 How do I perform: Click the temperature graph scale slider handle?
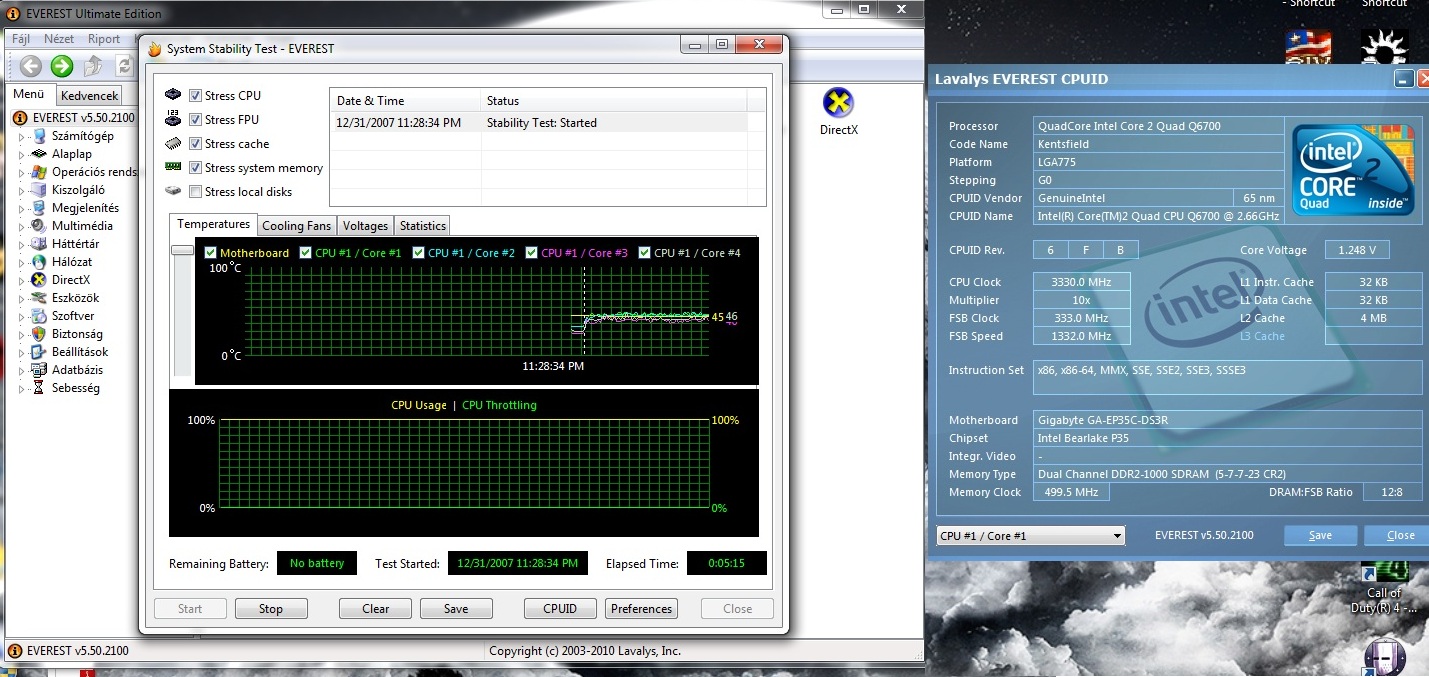[x=182, y=250]
